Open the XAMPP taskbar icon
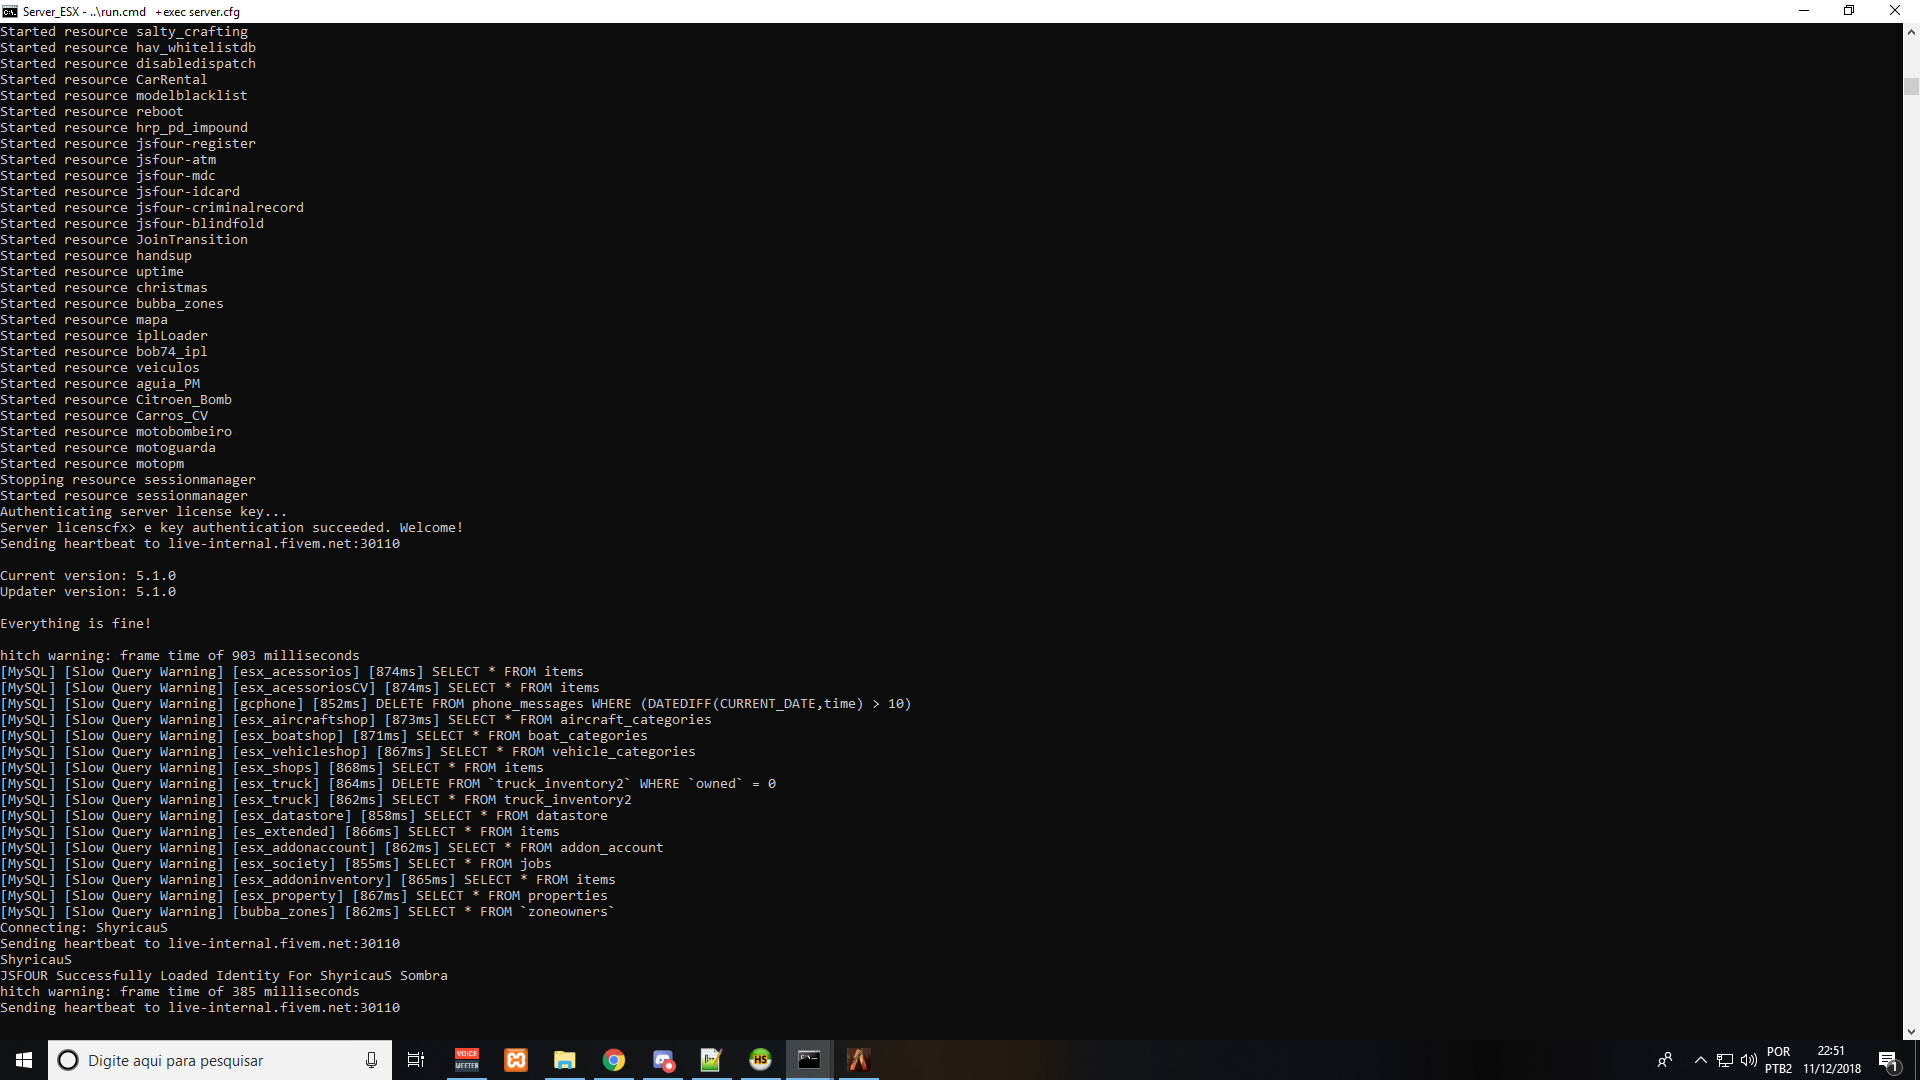The image size is (1920, 1080). pos(516,1059)
